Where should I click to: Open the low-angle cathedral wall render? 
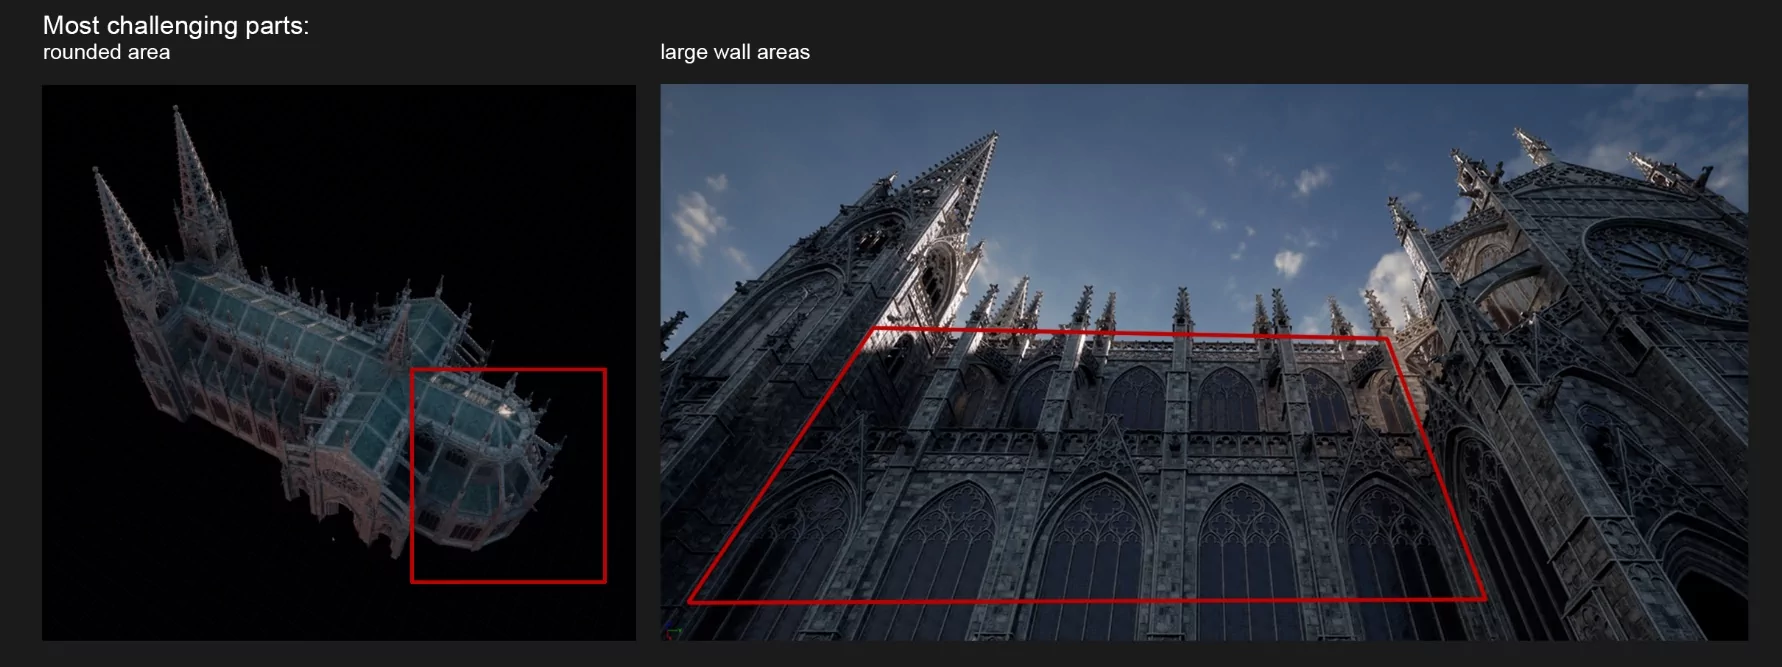1204,362
